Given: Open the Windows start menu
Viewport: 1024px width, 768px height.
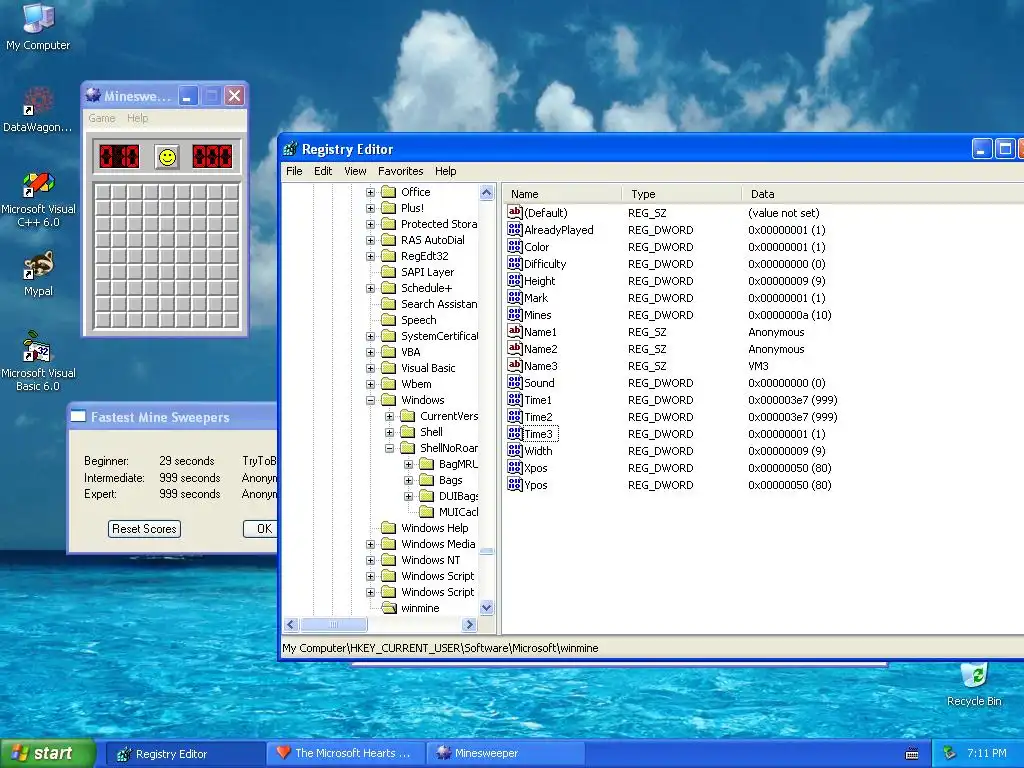Looking at the screenshot, I should (48, 754).
